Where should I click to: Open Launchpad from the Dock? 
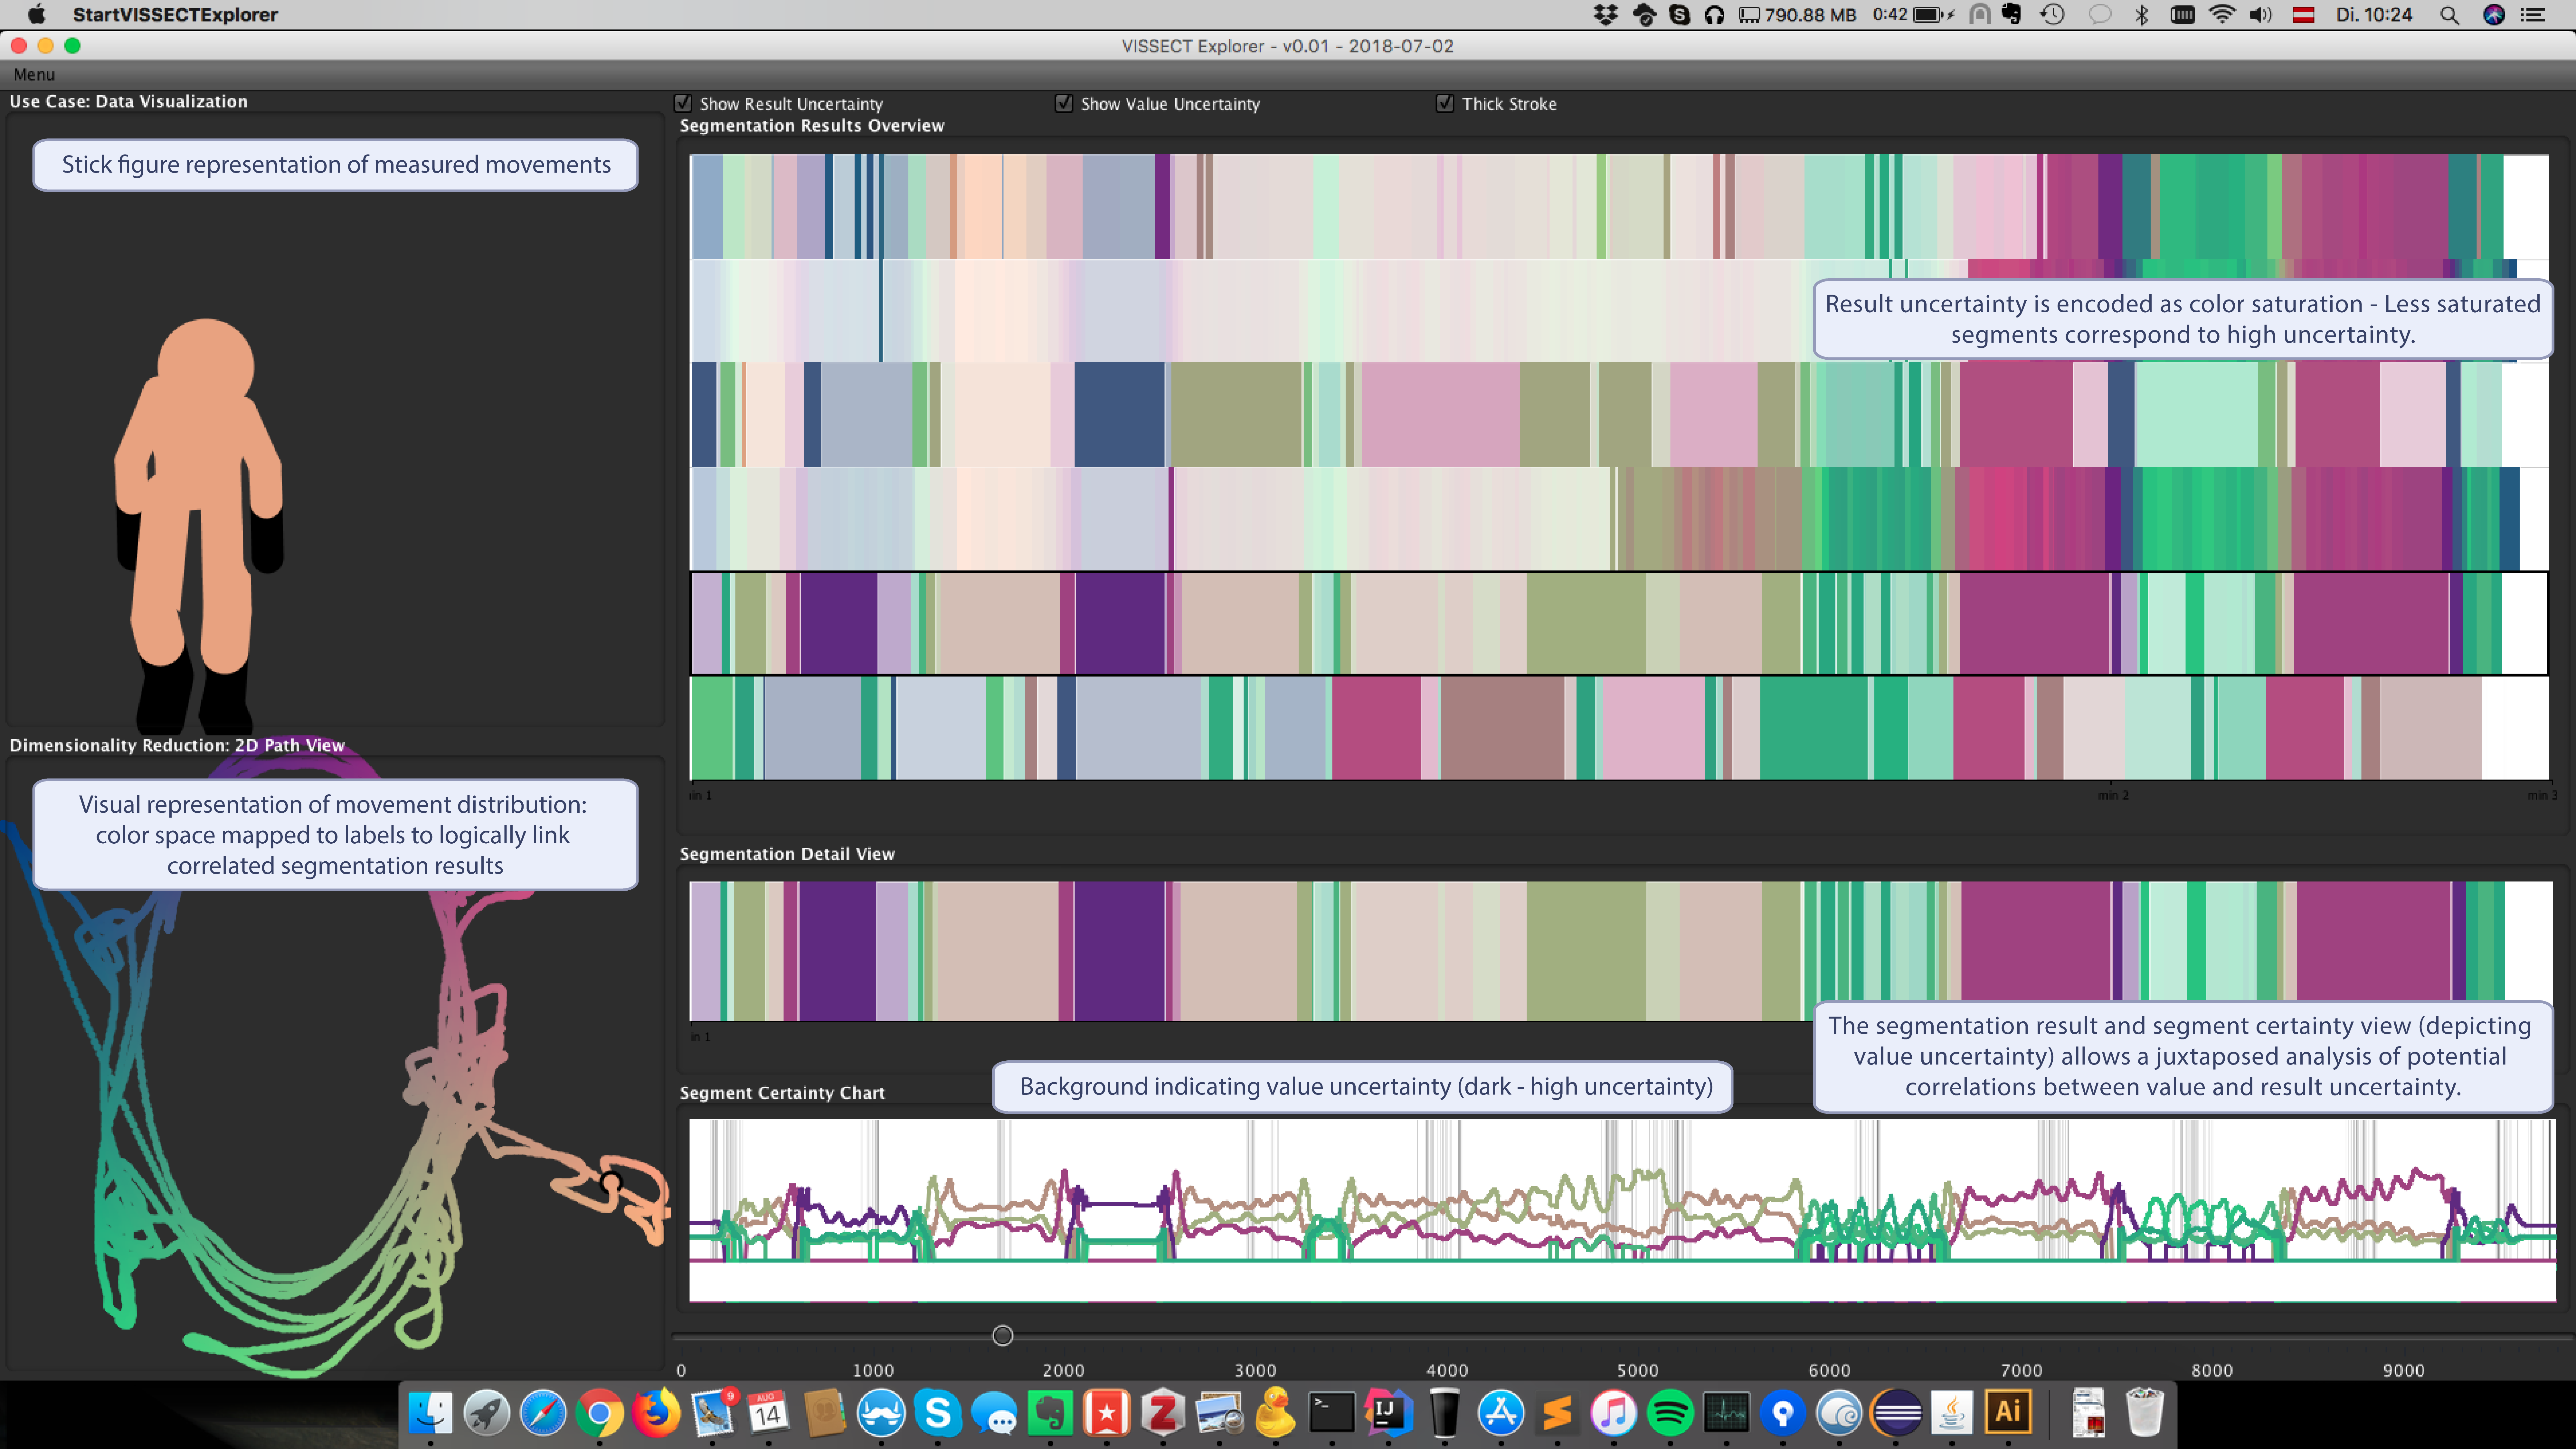click(x=487, y=1413)
